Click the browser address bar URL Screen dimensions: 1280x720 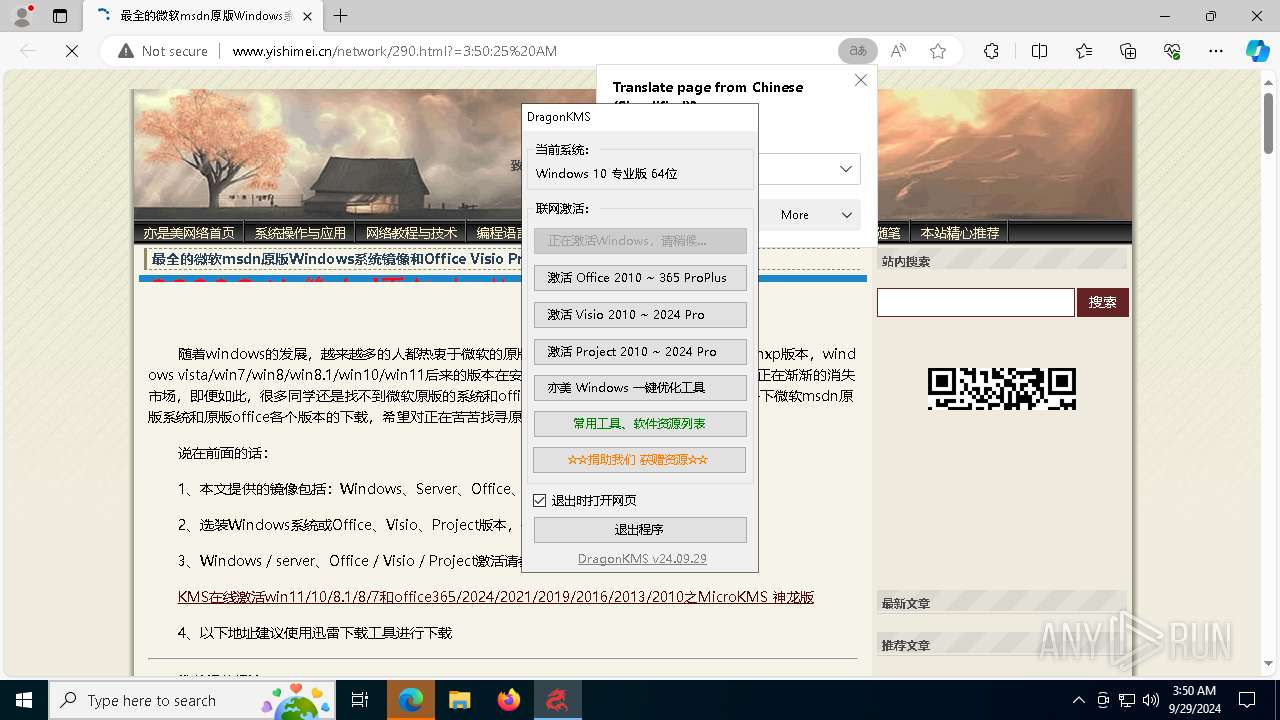coord(394,51)
